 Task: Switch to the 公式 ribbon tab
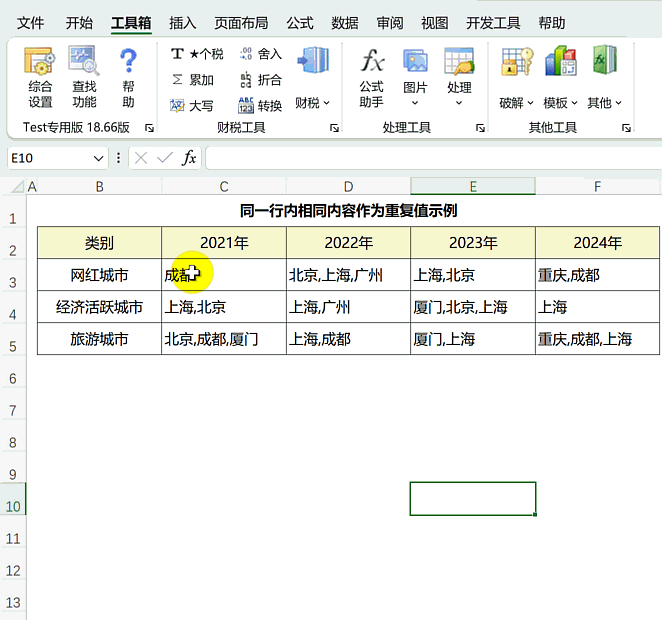[x=299, y=23]
